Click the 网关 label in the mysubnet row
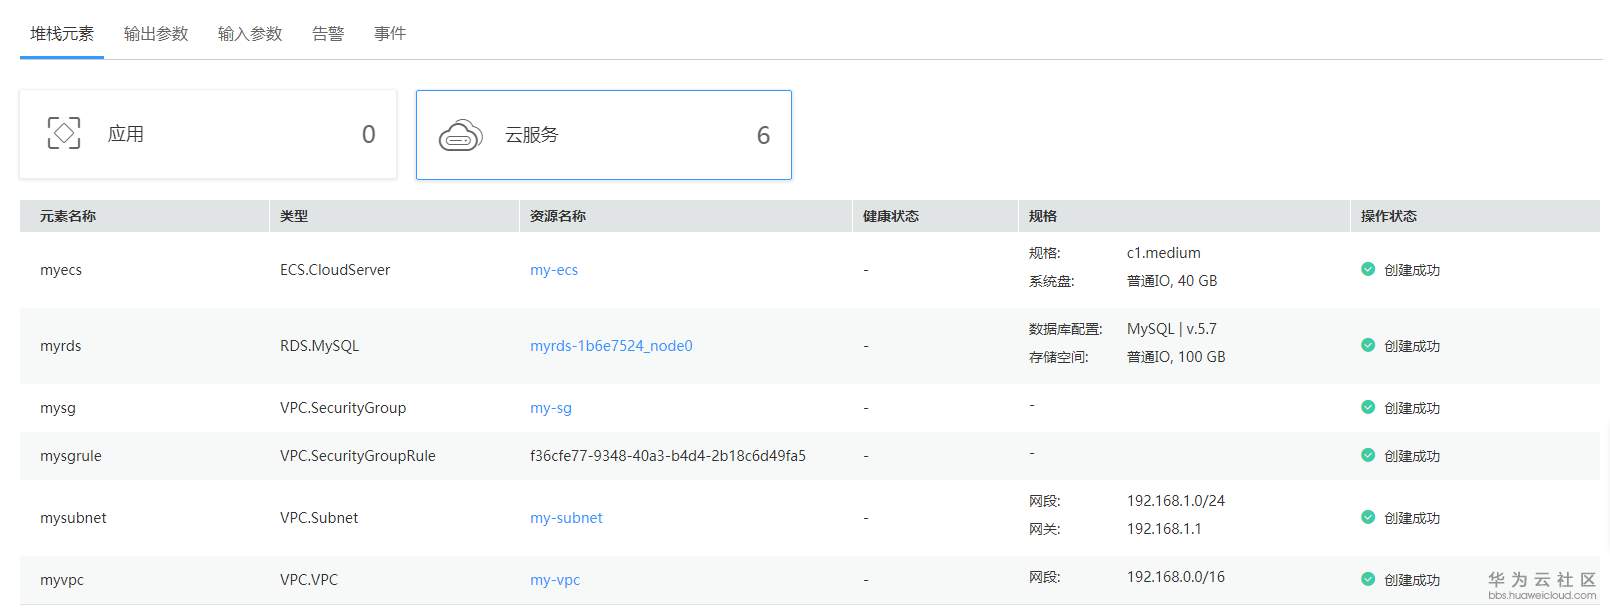 tap(1045, 529)
